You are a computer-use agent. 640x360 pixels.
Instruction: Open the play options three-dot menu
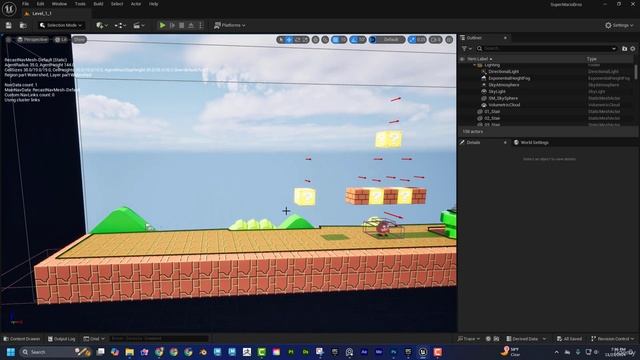point(200,25)
